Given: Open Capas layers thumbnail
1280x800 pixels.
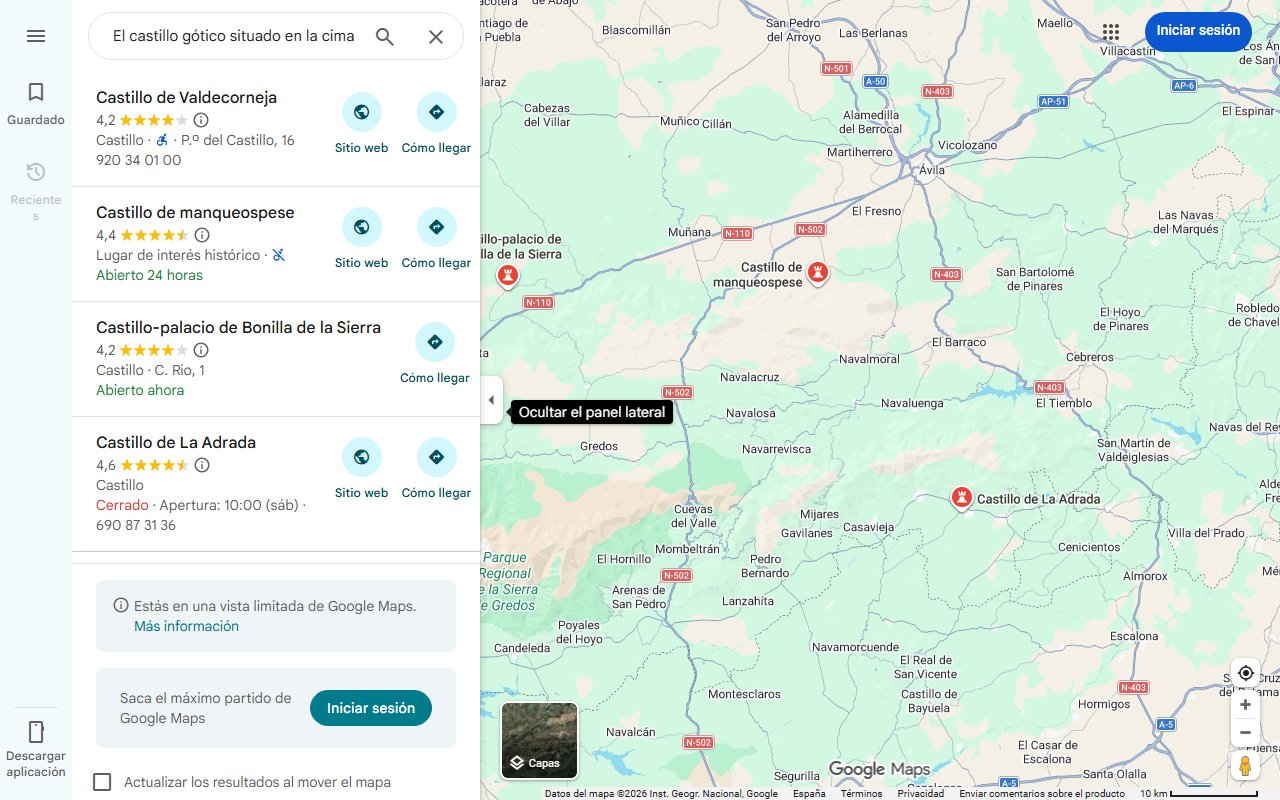Looking at the screenshot, I should [539, 741].
